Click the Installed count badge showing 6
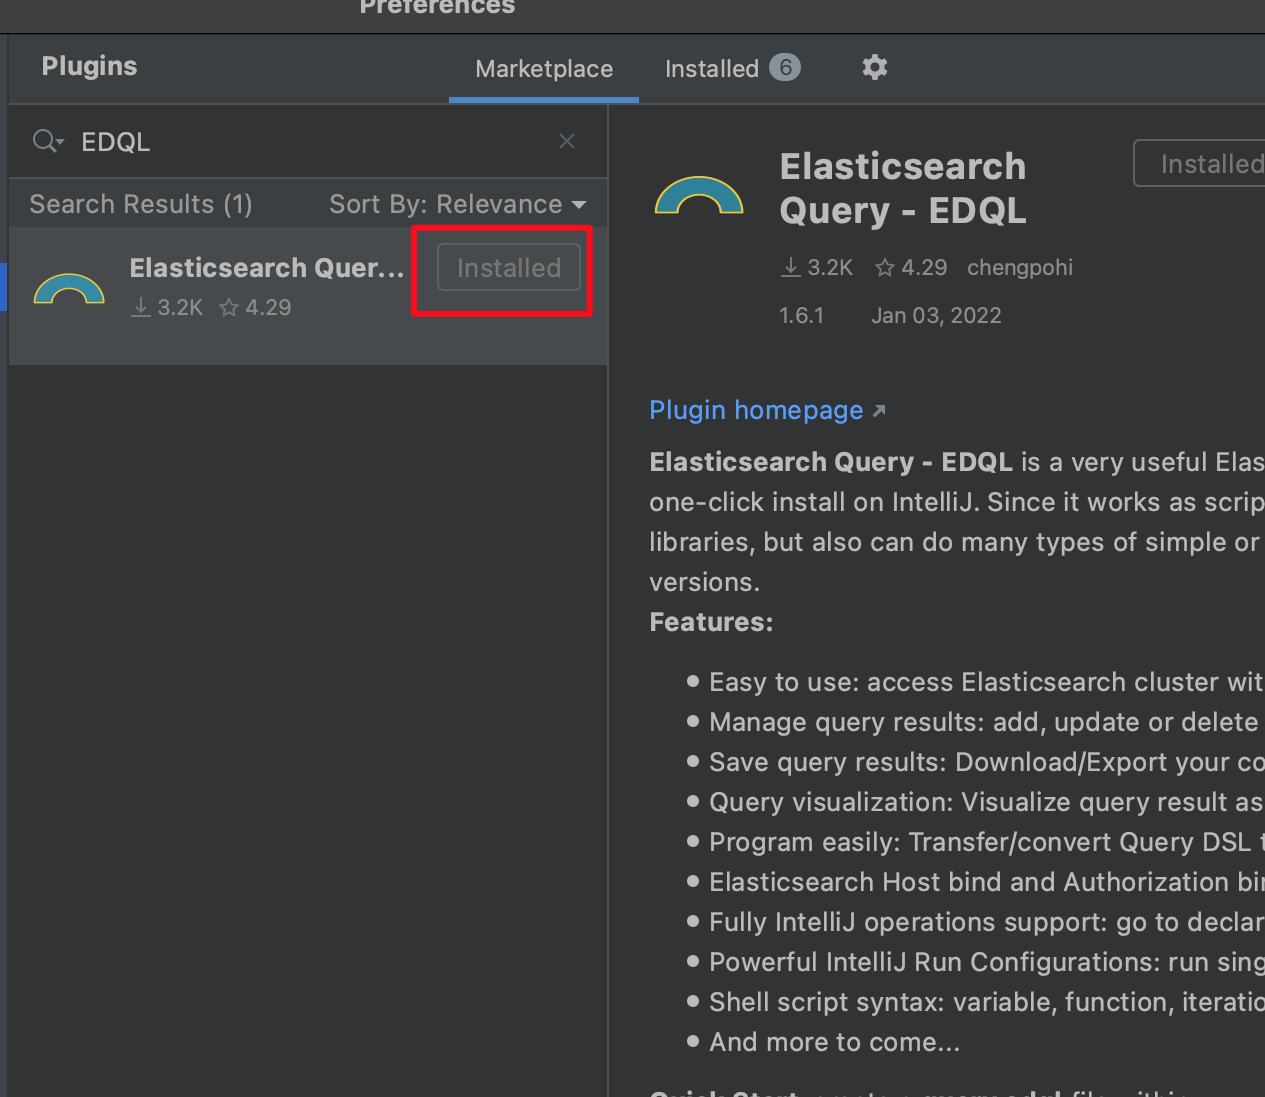Image resolution: width=1265 pixels, height=1097 pixels. [x=785, y=67]
